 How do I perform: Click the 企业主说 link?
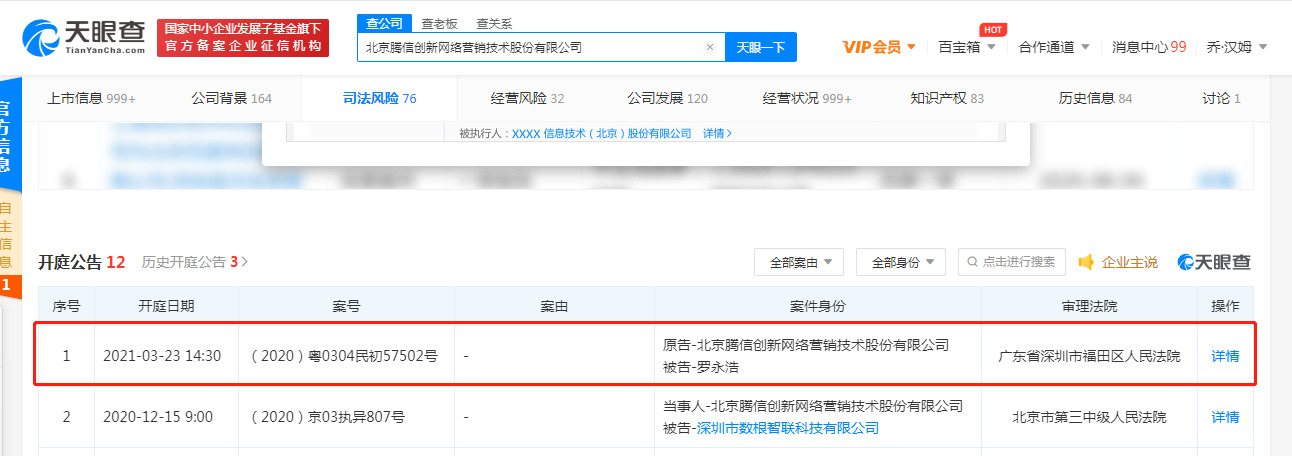click(x=1129, y=262)
